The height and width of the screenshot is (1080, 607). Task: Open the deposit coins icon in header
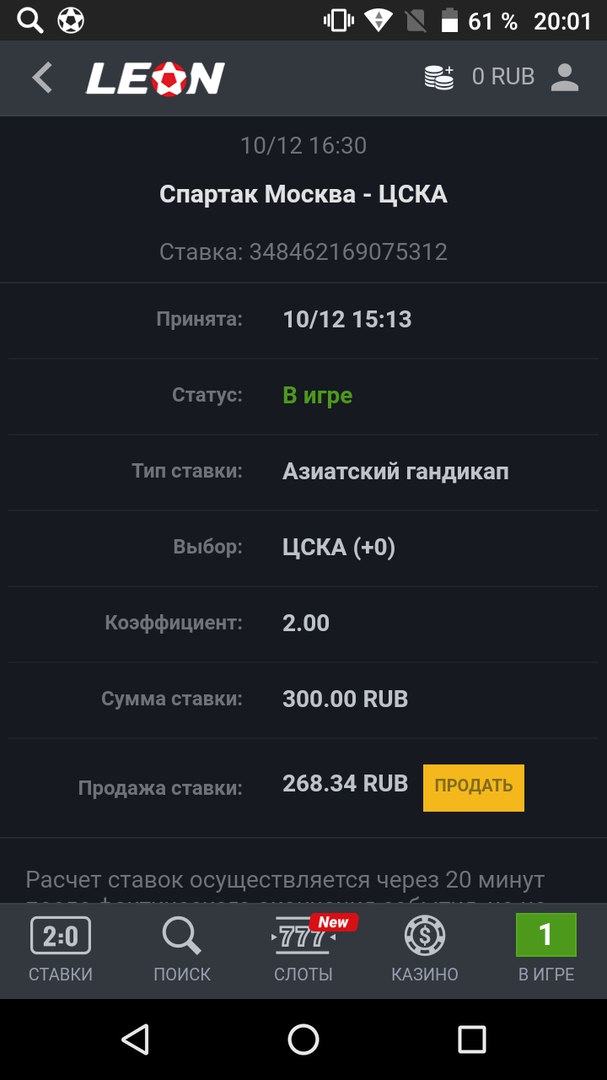point(438,75)
